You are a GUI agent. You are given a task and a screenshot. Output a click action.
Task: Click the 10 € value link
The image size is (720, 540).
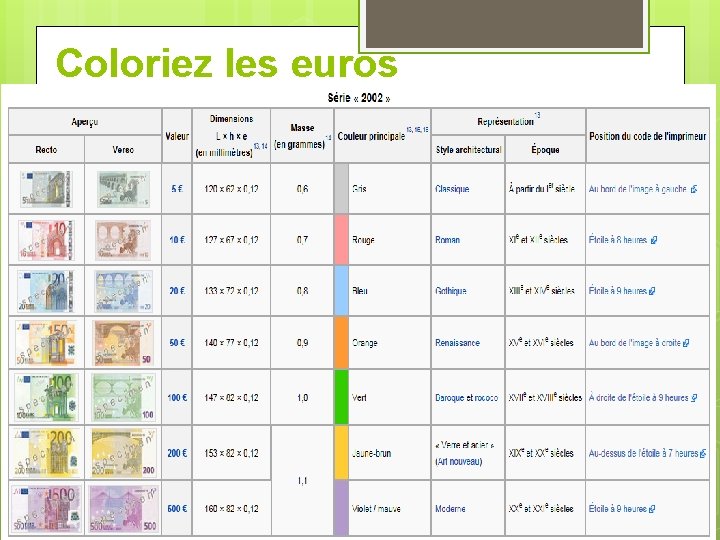[177, 240]
